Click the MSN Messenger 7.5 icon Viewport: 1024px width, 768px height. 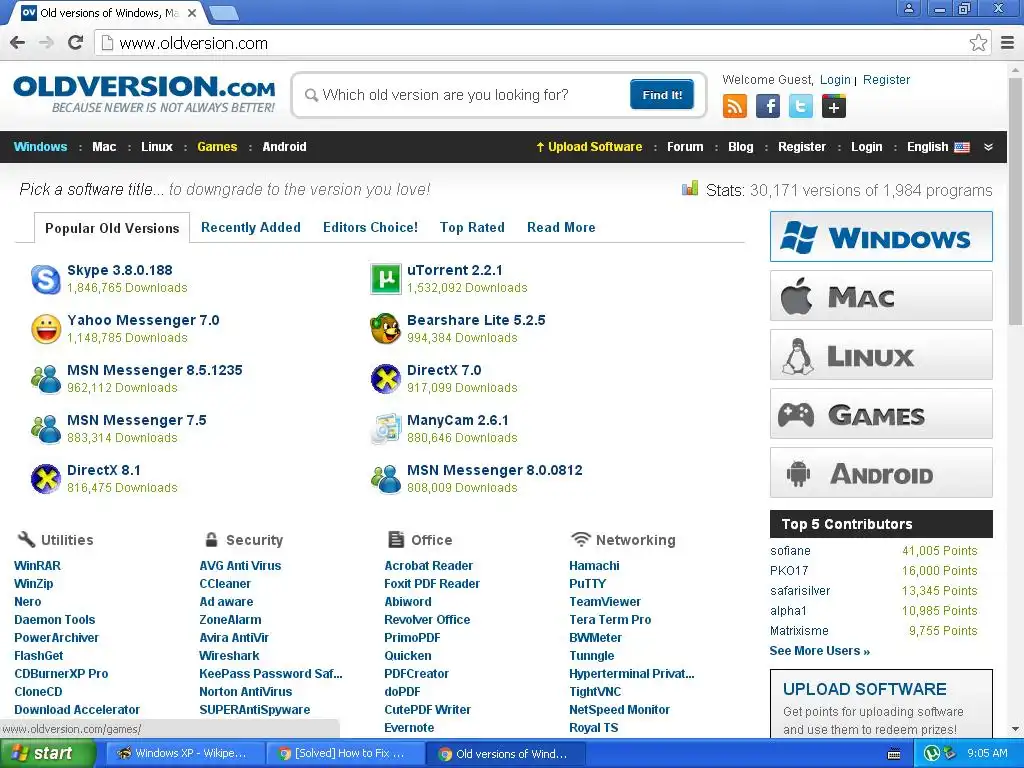click(x=46, y=428)
